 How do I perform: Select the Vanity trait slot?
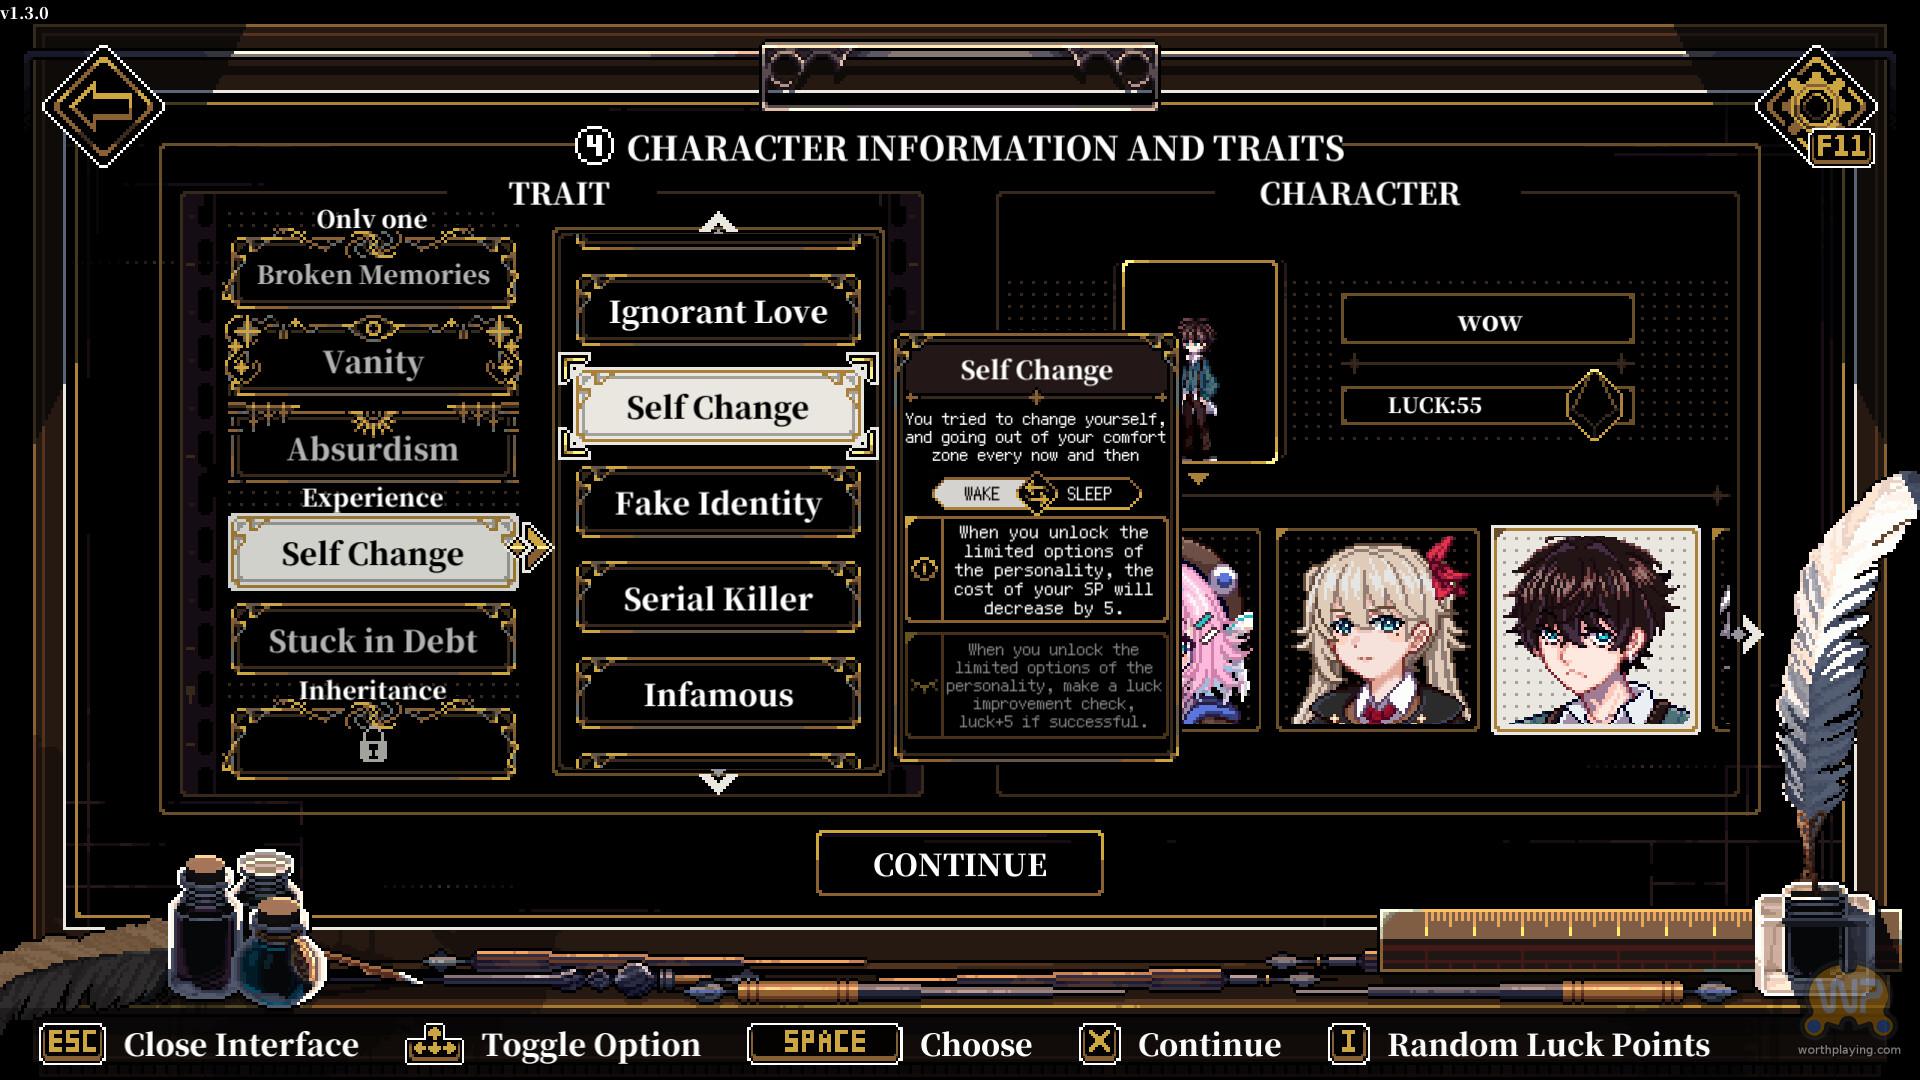click(x=372, y=362)
